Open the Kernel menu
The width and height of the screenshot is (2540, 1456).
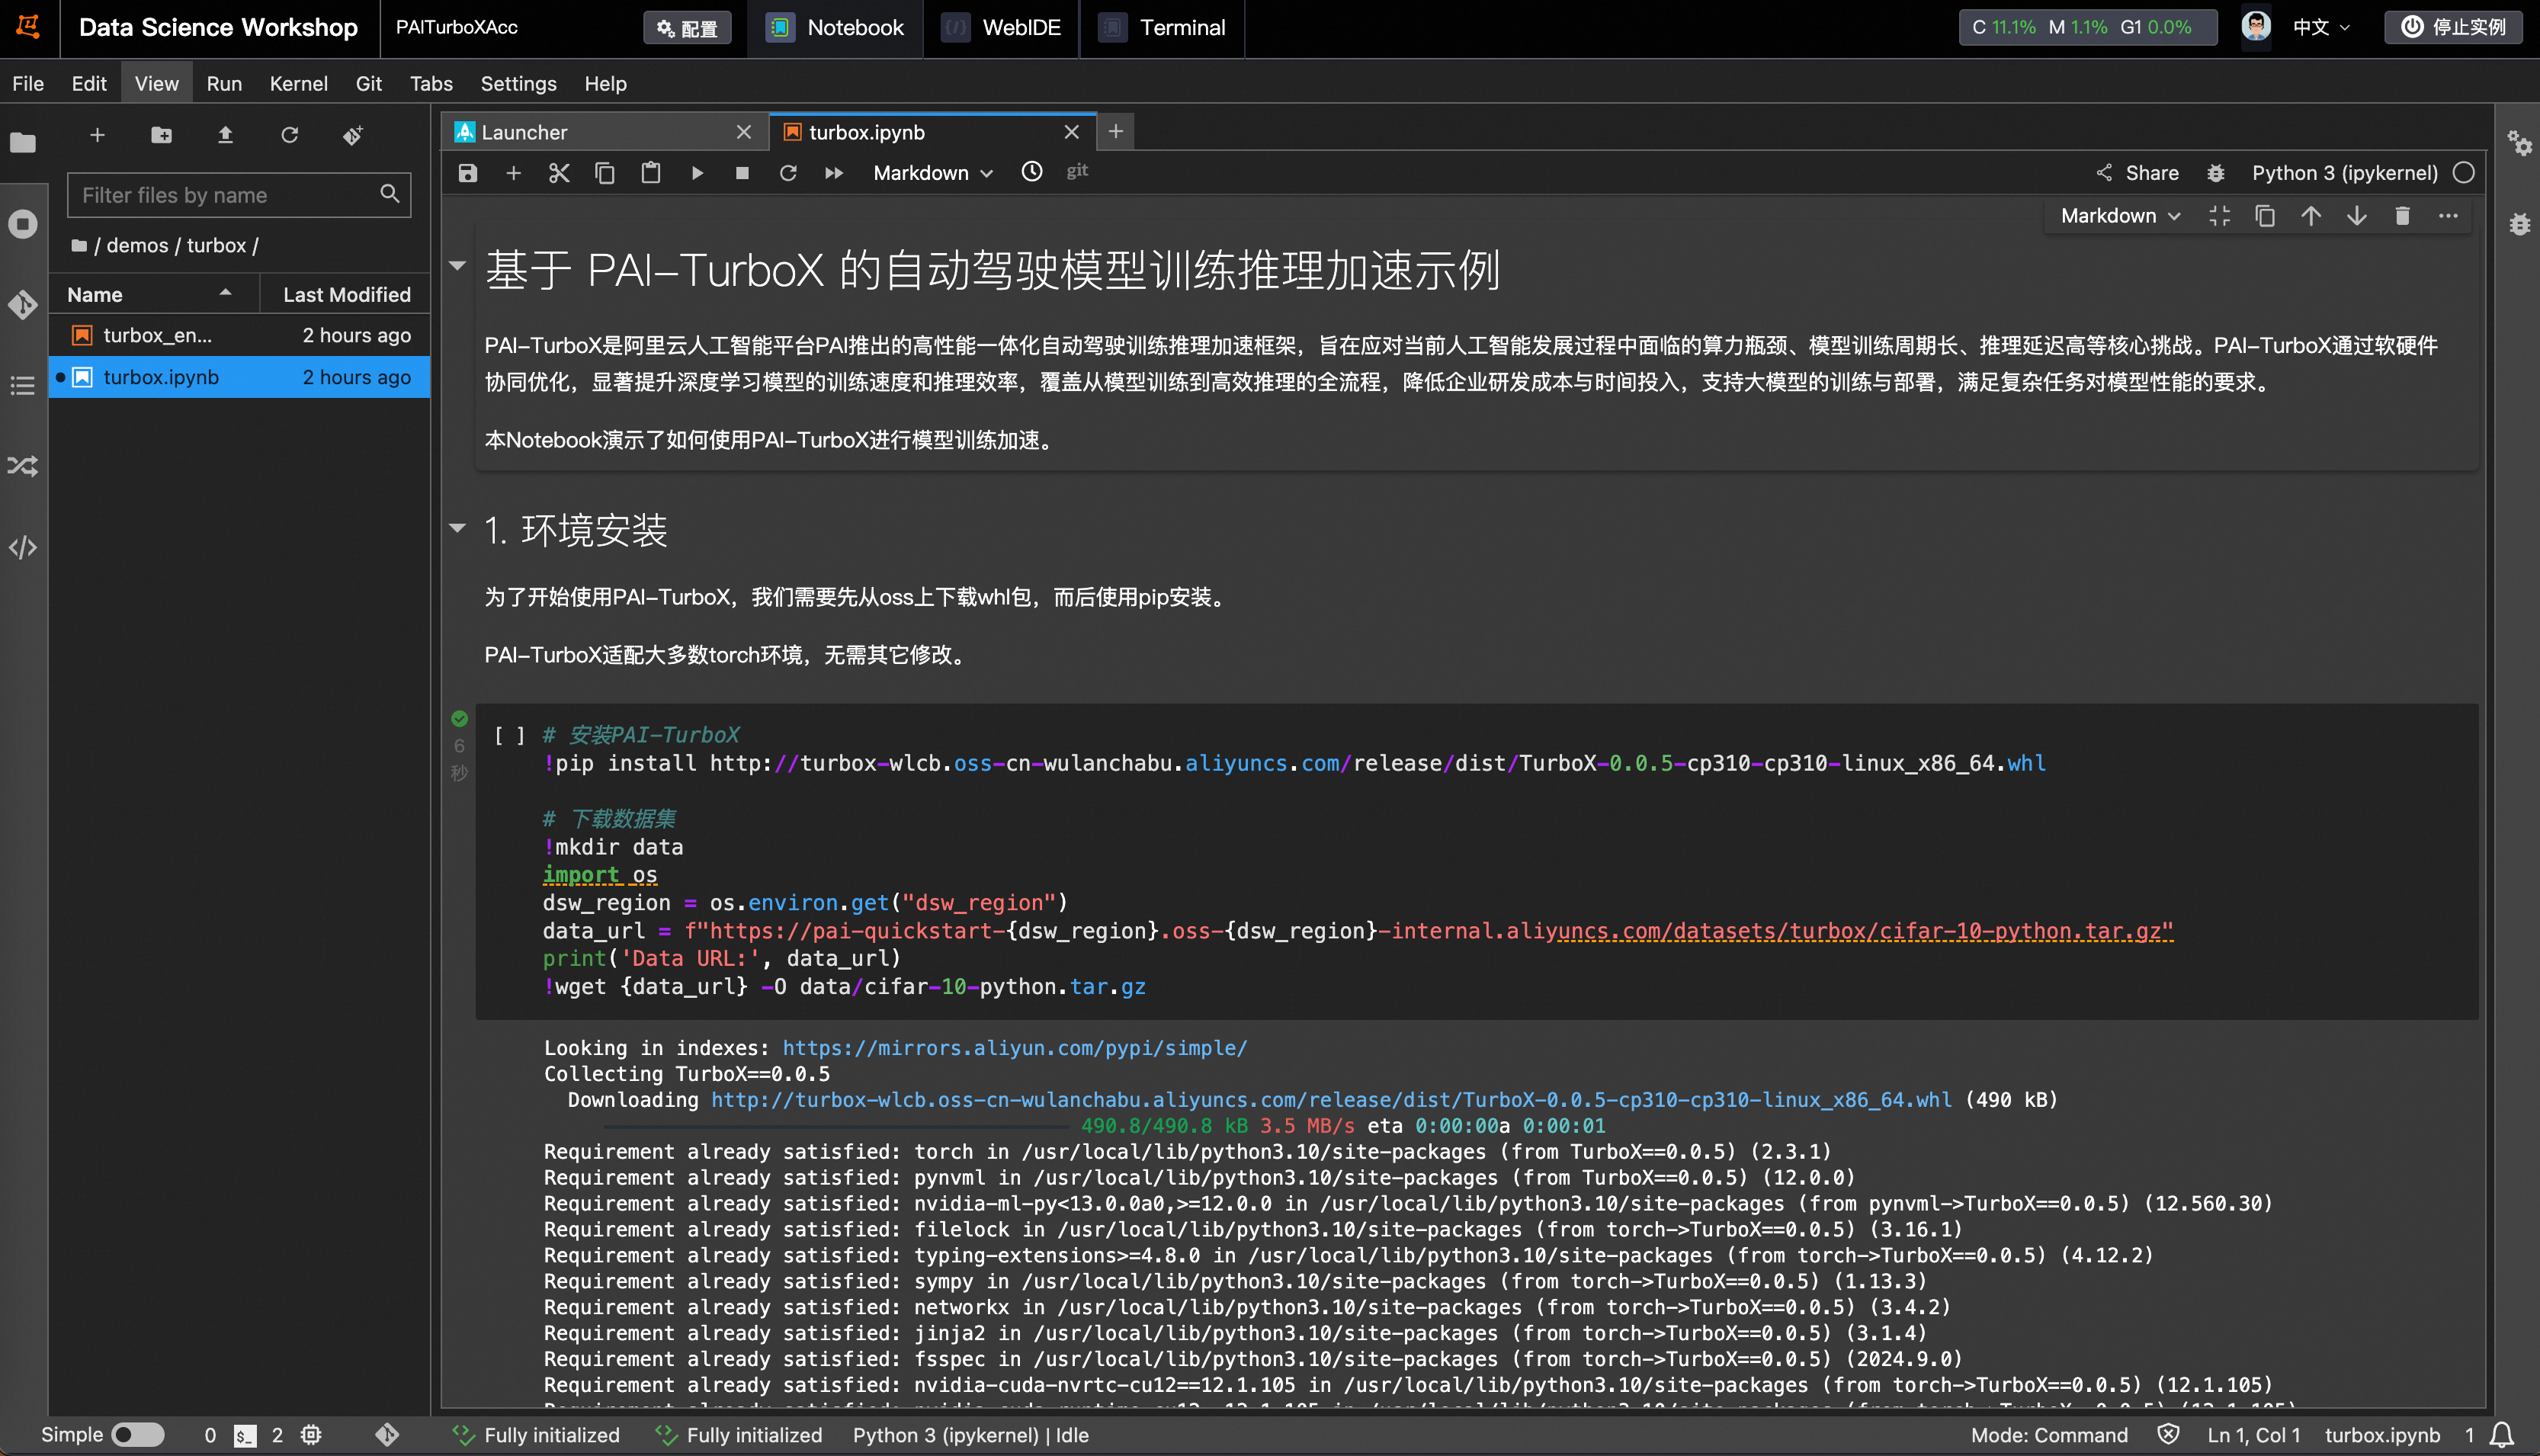coord(298,84)
